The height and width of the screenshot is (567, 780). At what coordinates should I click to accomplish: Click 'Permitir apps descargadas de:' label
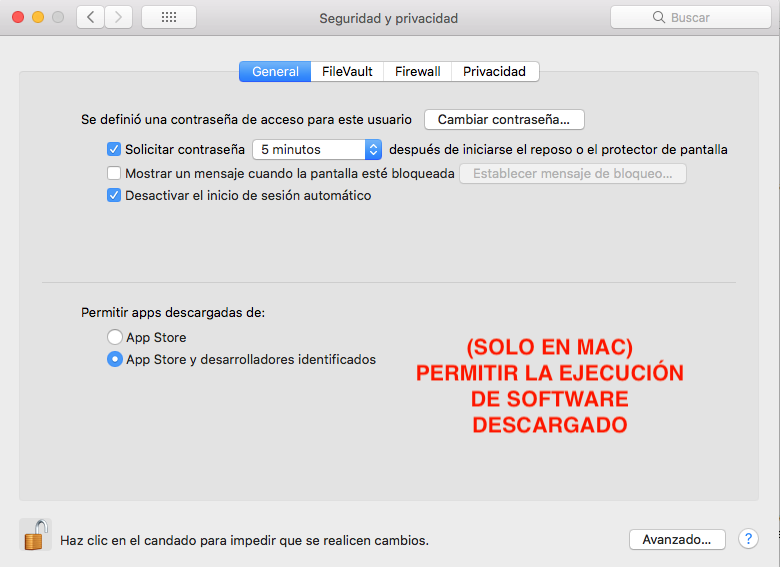coord(173,312)
